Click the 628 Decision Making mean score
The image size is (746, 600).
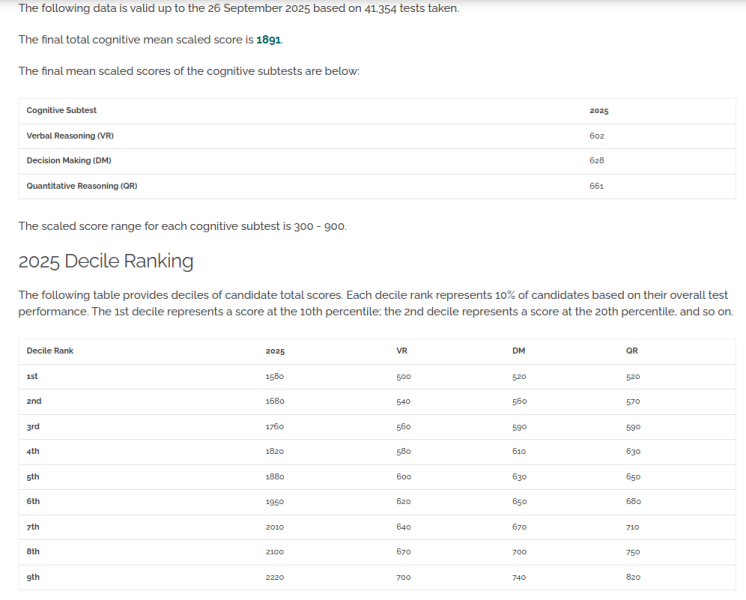597,161
